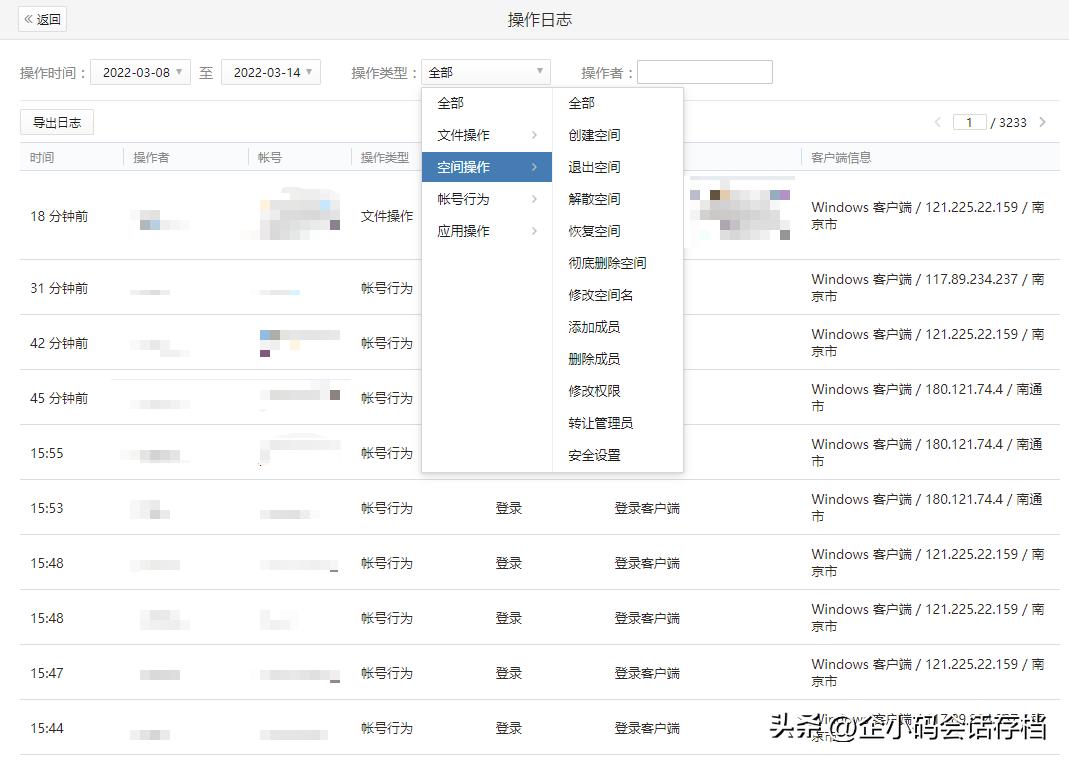
Task: Open the 操作类型 filter dropdown showing 全部
Action: coord(486,71)
